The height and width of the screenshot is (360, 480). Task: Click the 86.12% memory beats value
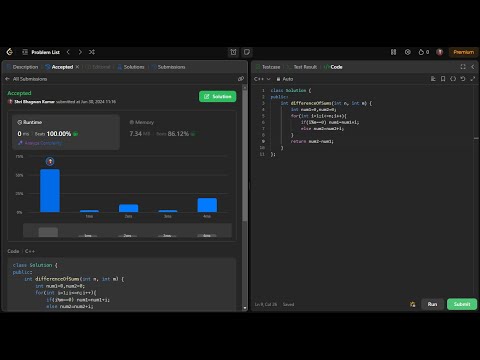[x=178, y=134]
